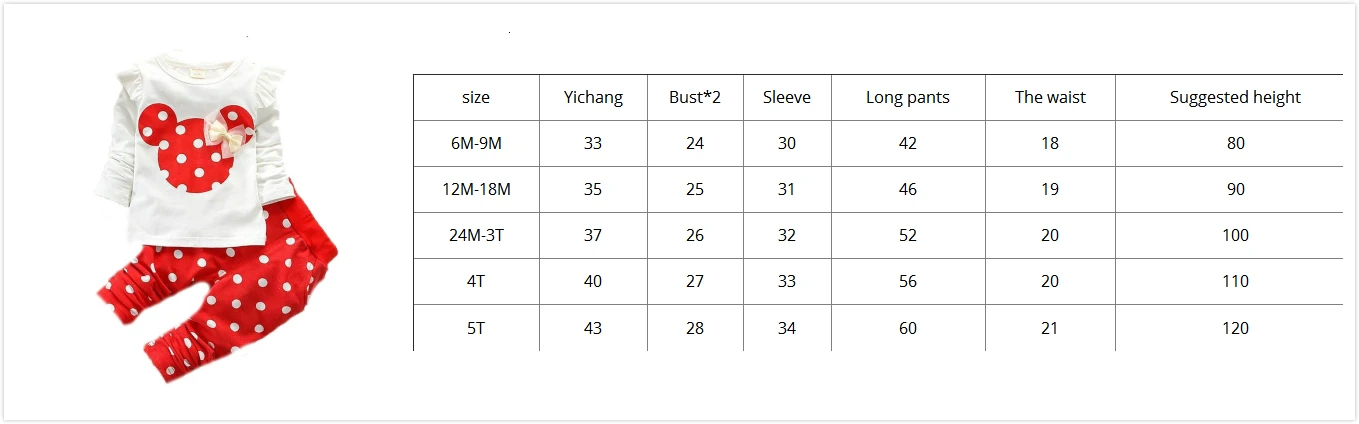Select the 'Long pants' header cell
Image resolution: width=1359 pixels, height=424 pixels.
click(908, 97)
